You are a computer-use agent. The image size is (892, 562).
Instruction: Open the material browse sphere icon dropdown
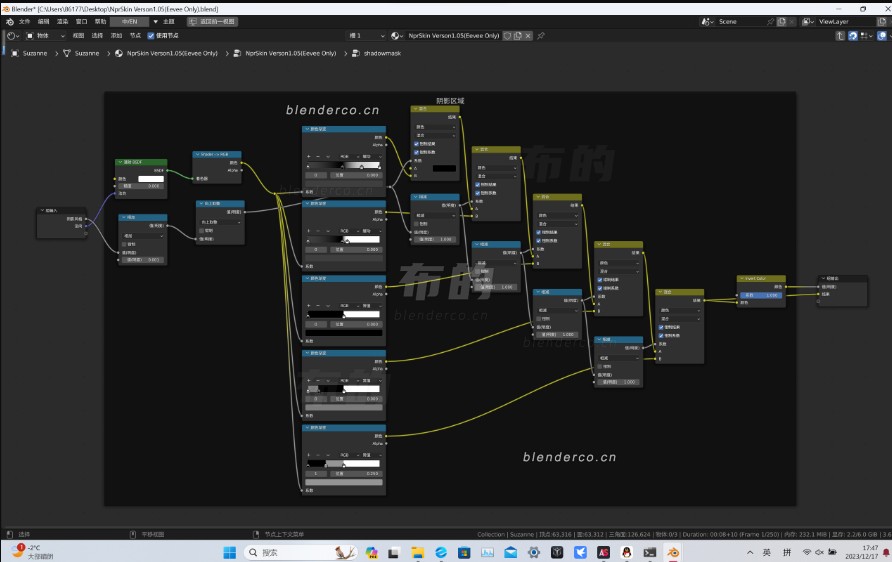click(x=397, y=36)
